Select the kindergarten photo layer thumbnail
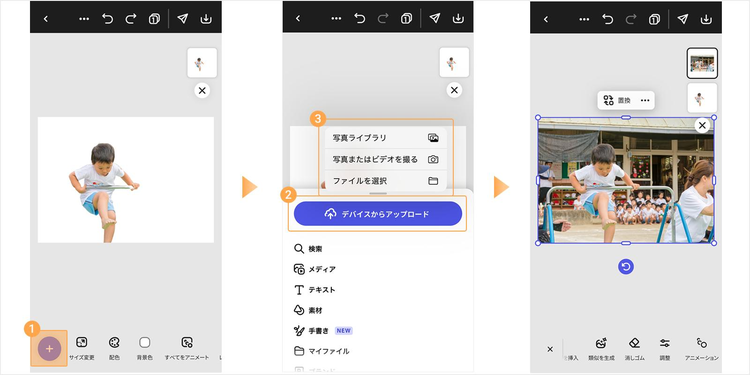The height and width of the screenshot is (375, 750). click(x=702, y=63)
